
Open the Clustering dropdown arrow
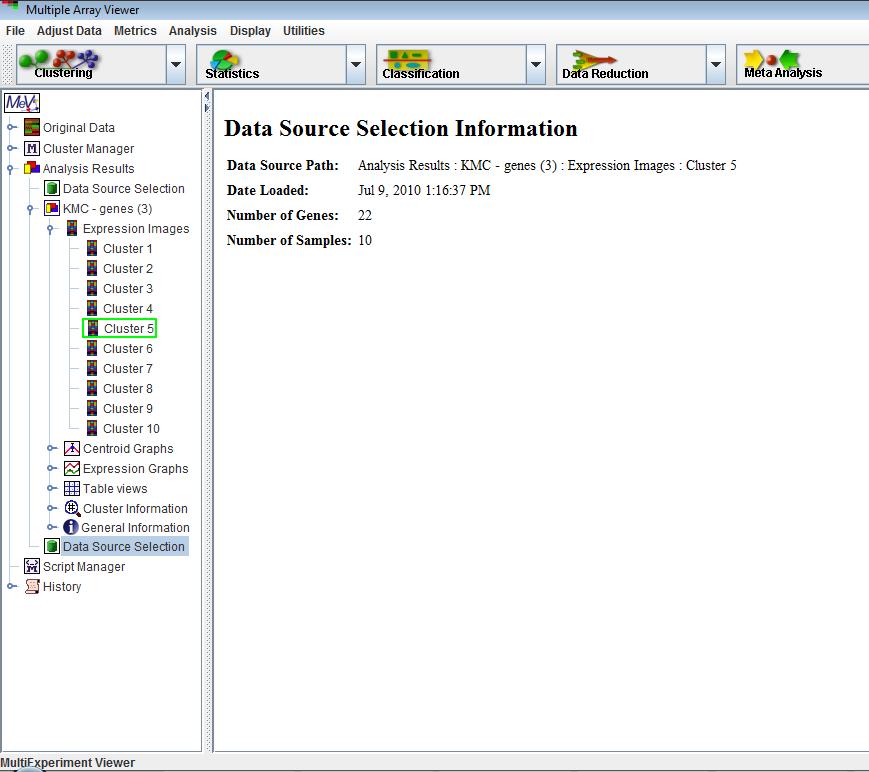[176, 65]
